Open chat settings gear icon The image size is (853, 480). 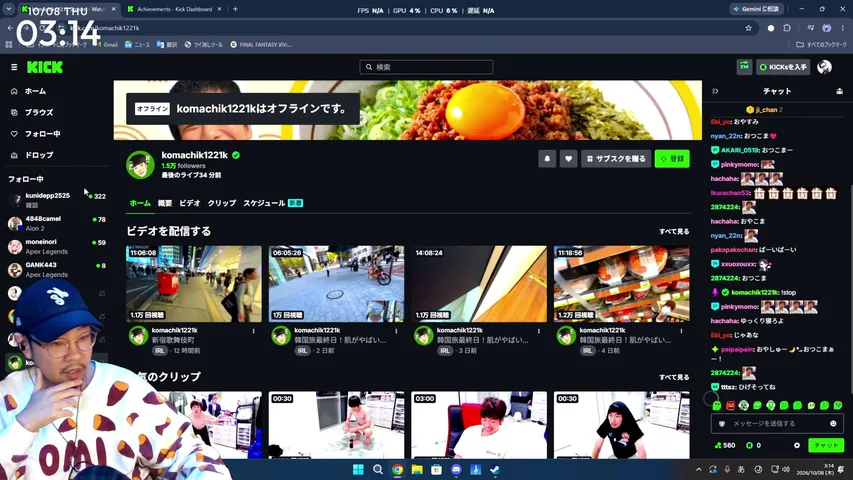797,445
